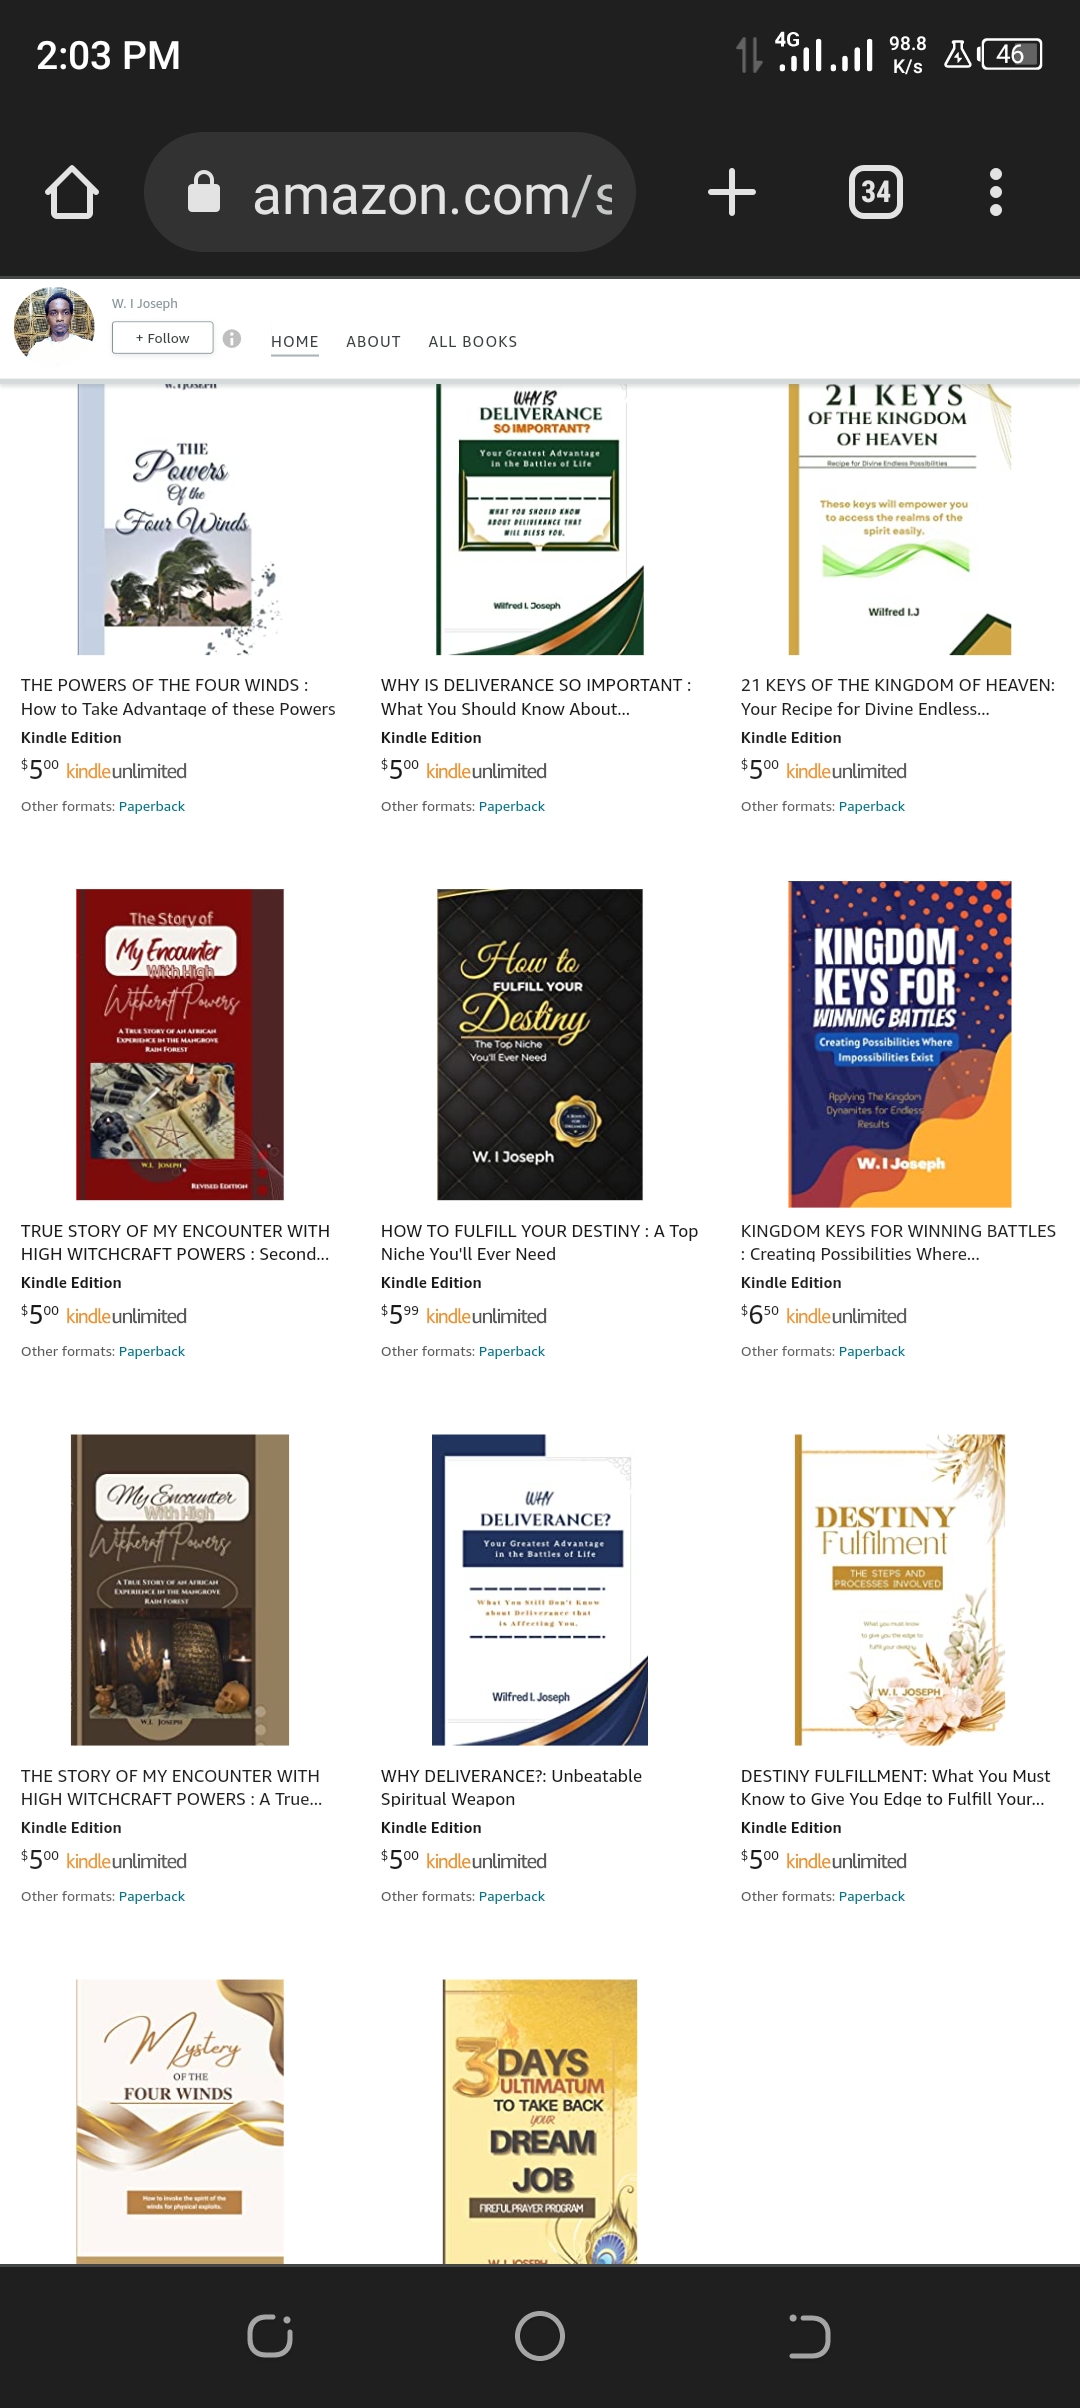
Task: Tap the Android home navigation button
Action: (x=540, y=2336)
